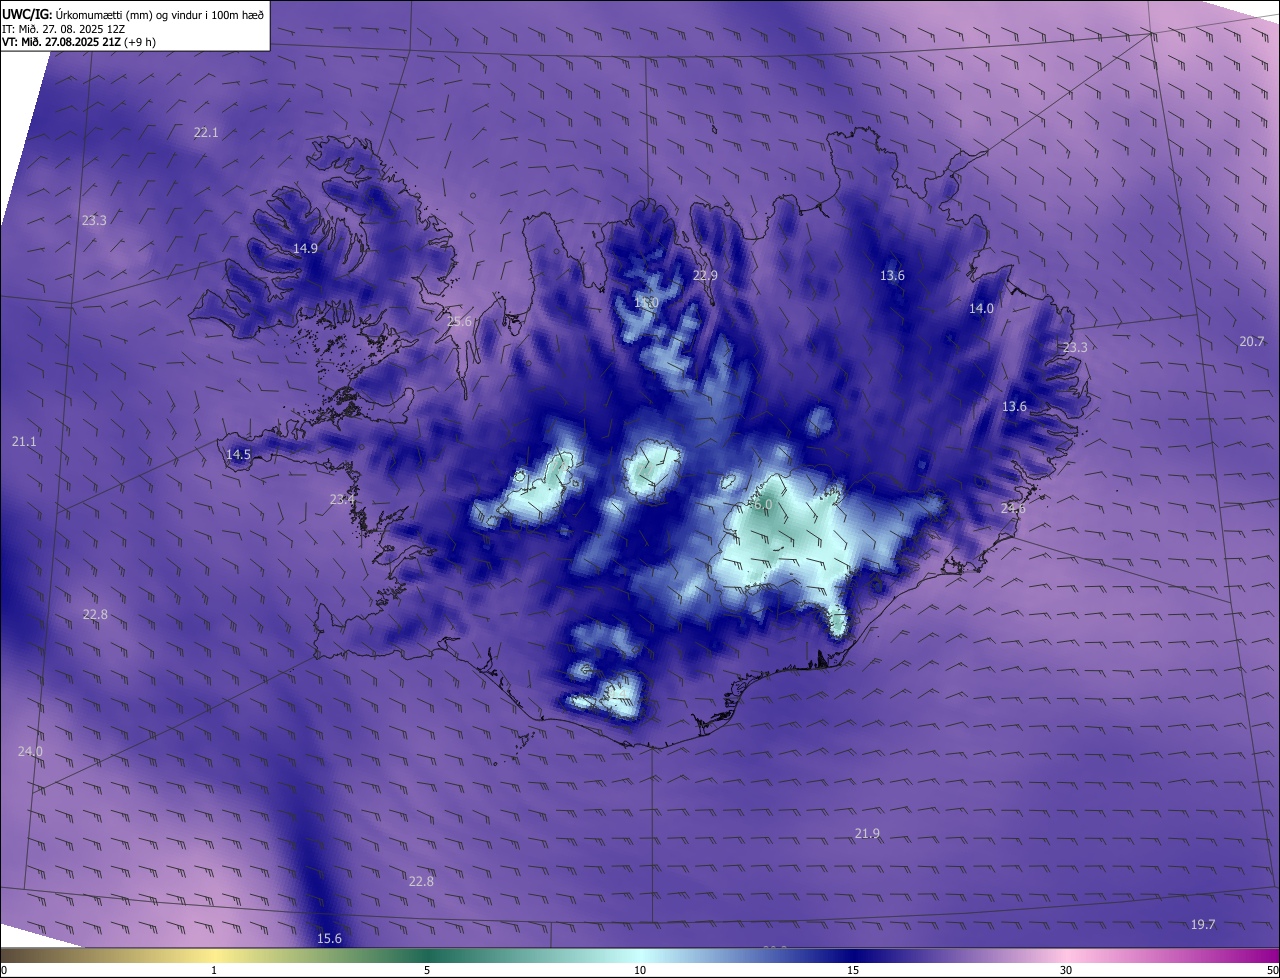Viewport: 1280px width, 978px height.
Task: Click the 'IT: Mið. 27. 08. 2025 12Z' line
Action: click(x=64, y=28)
